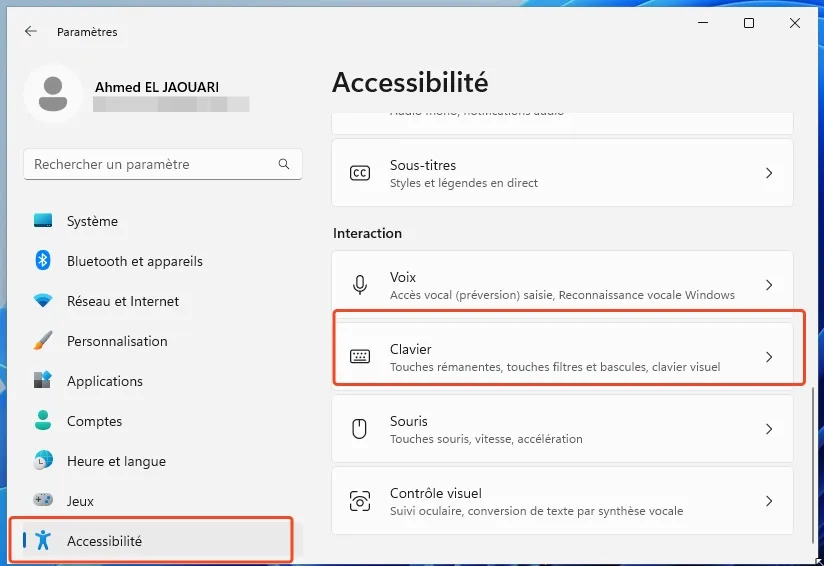Click the Paramètres window title

point(87,32)
